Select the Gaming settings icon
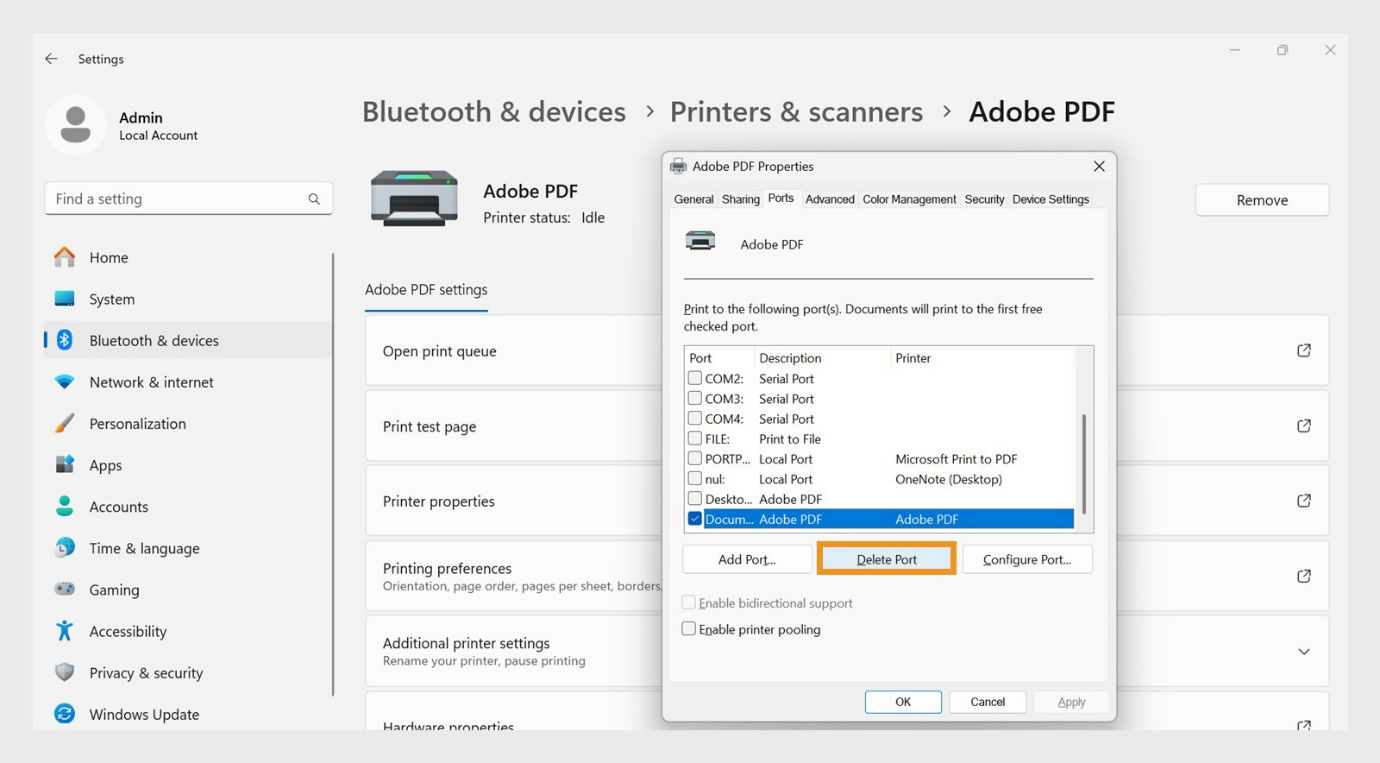Viewport: 1380px width, 763px height. click(x=62, y=589)
